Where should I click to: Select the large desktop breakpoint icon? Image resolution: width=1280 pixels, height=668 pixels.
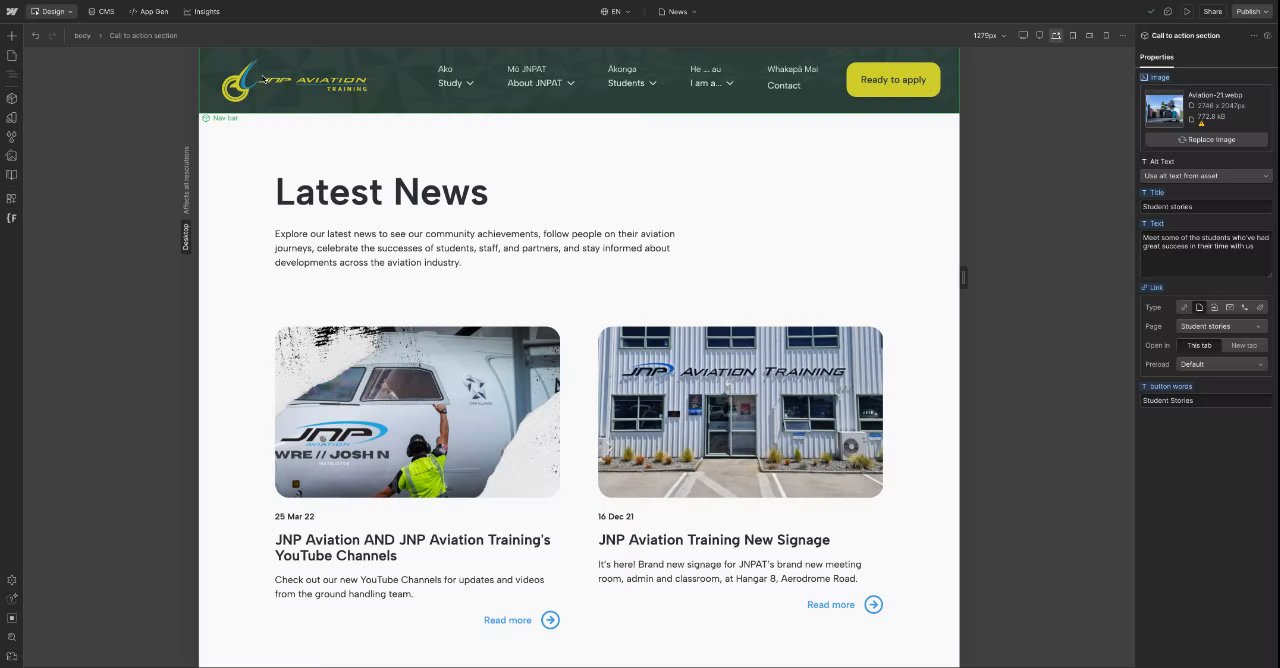coord(1023,36)
